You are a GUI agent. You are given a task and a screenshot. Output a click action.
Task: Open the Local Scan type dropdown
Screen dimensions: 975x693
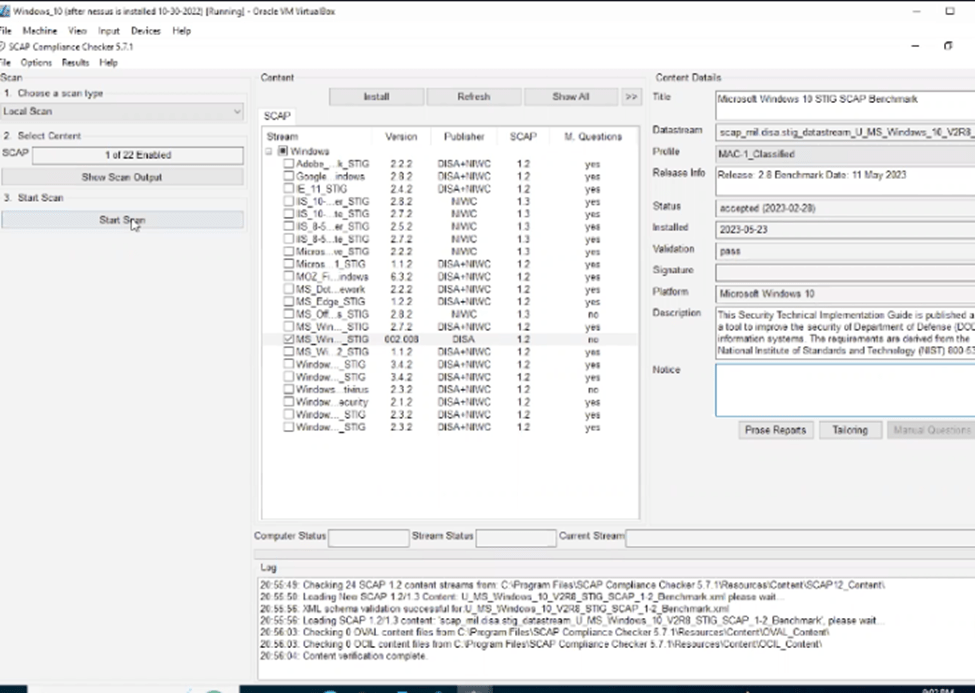tap(121, 112)
